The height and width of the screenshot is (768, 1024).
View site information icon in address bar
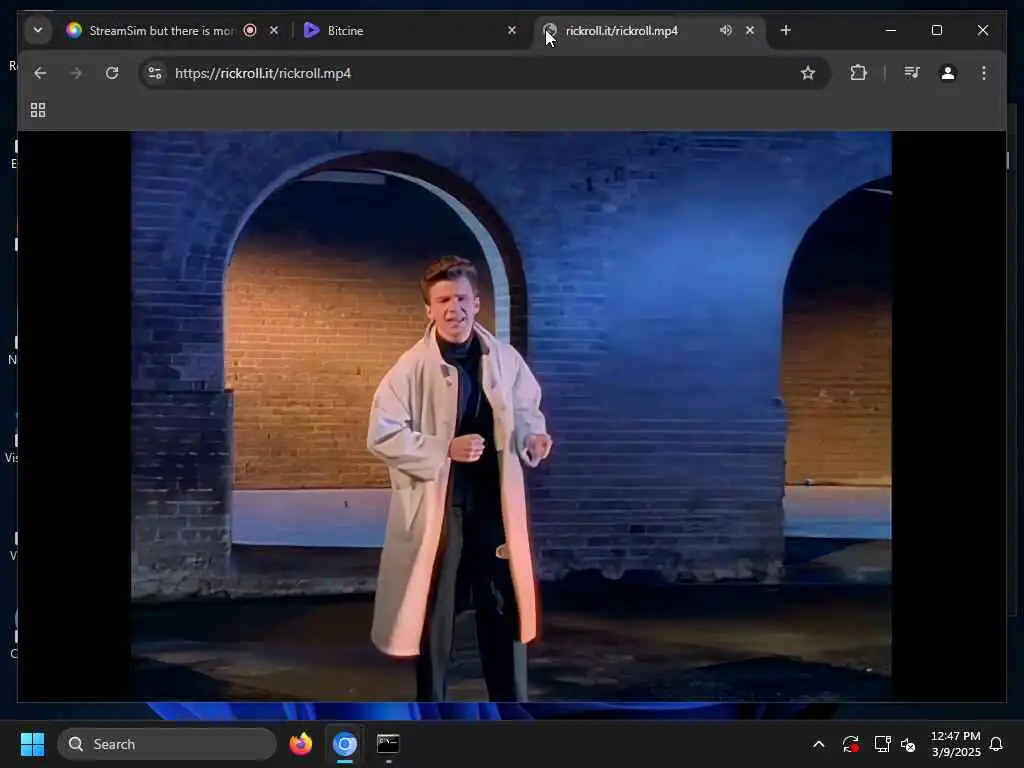[x=155, y=73]
